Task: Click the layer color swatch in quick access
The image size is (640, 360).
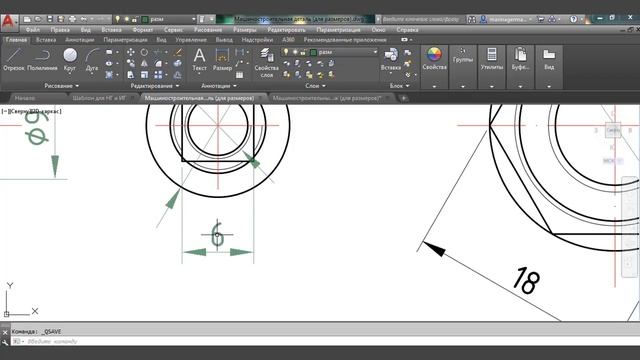Action: 145,19
